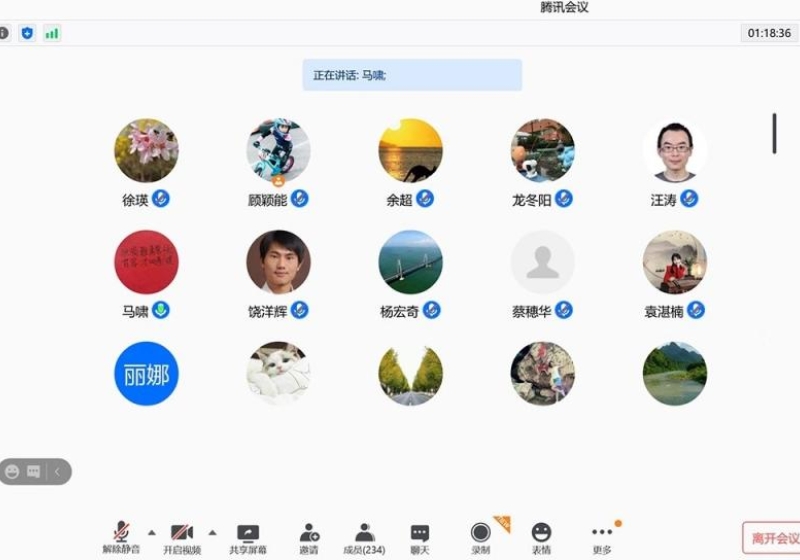Open the emoji reactions (表情) menu
800x560 pixels.
tap(541, 535)
